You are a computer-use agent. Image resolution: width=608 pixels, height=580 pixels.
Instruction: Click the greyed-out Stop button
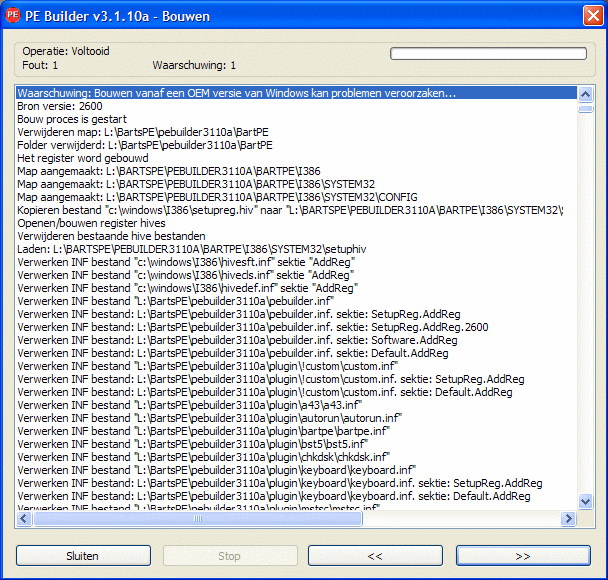[230, 556]
